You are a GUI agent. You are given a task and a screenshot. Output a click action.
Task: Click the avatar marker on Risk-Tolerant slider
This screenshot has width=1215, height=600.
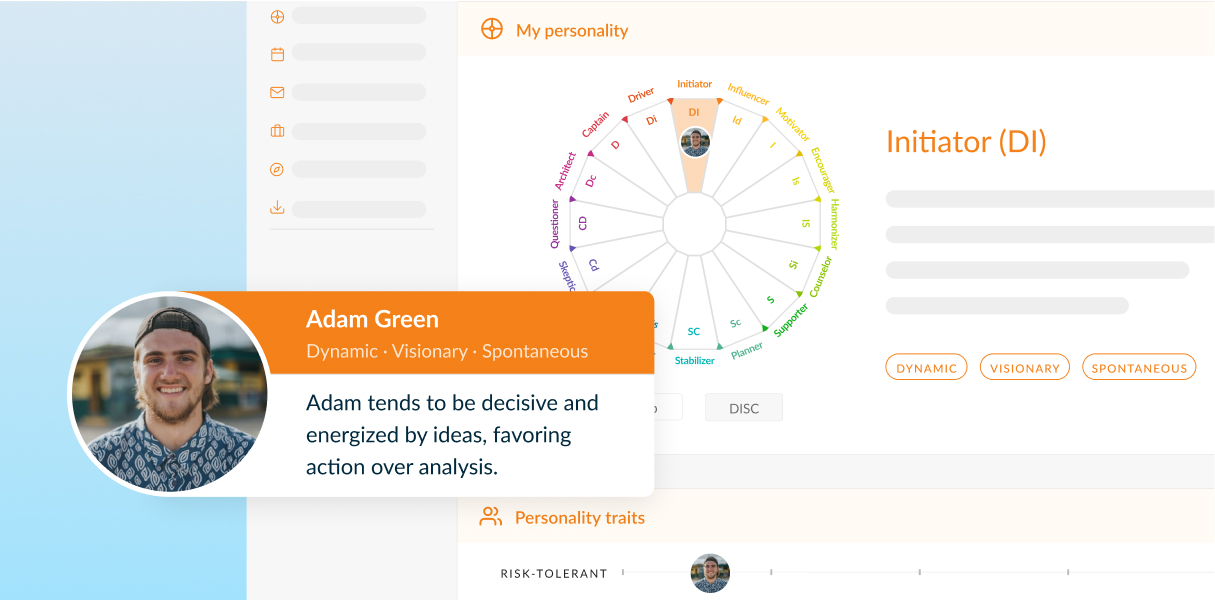tap(710, 573)
